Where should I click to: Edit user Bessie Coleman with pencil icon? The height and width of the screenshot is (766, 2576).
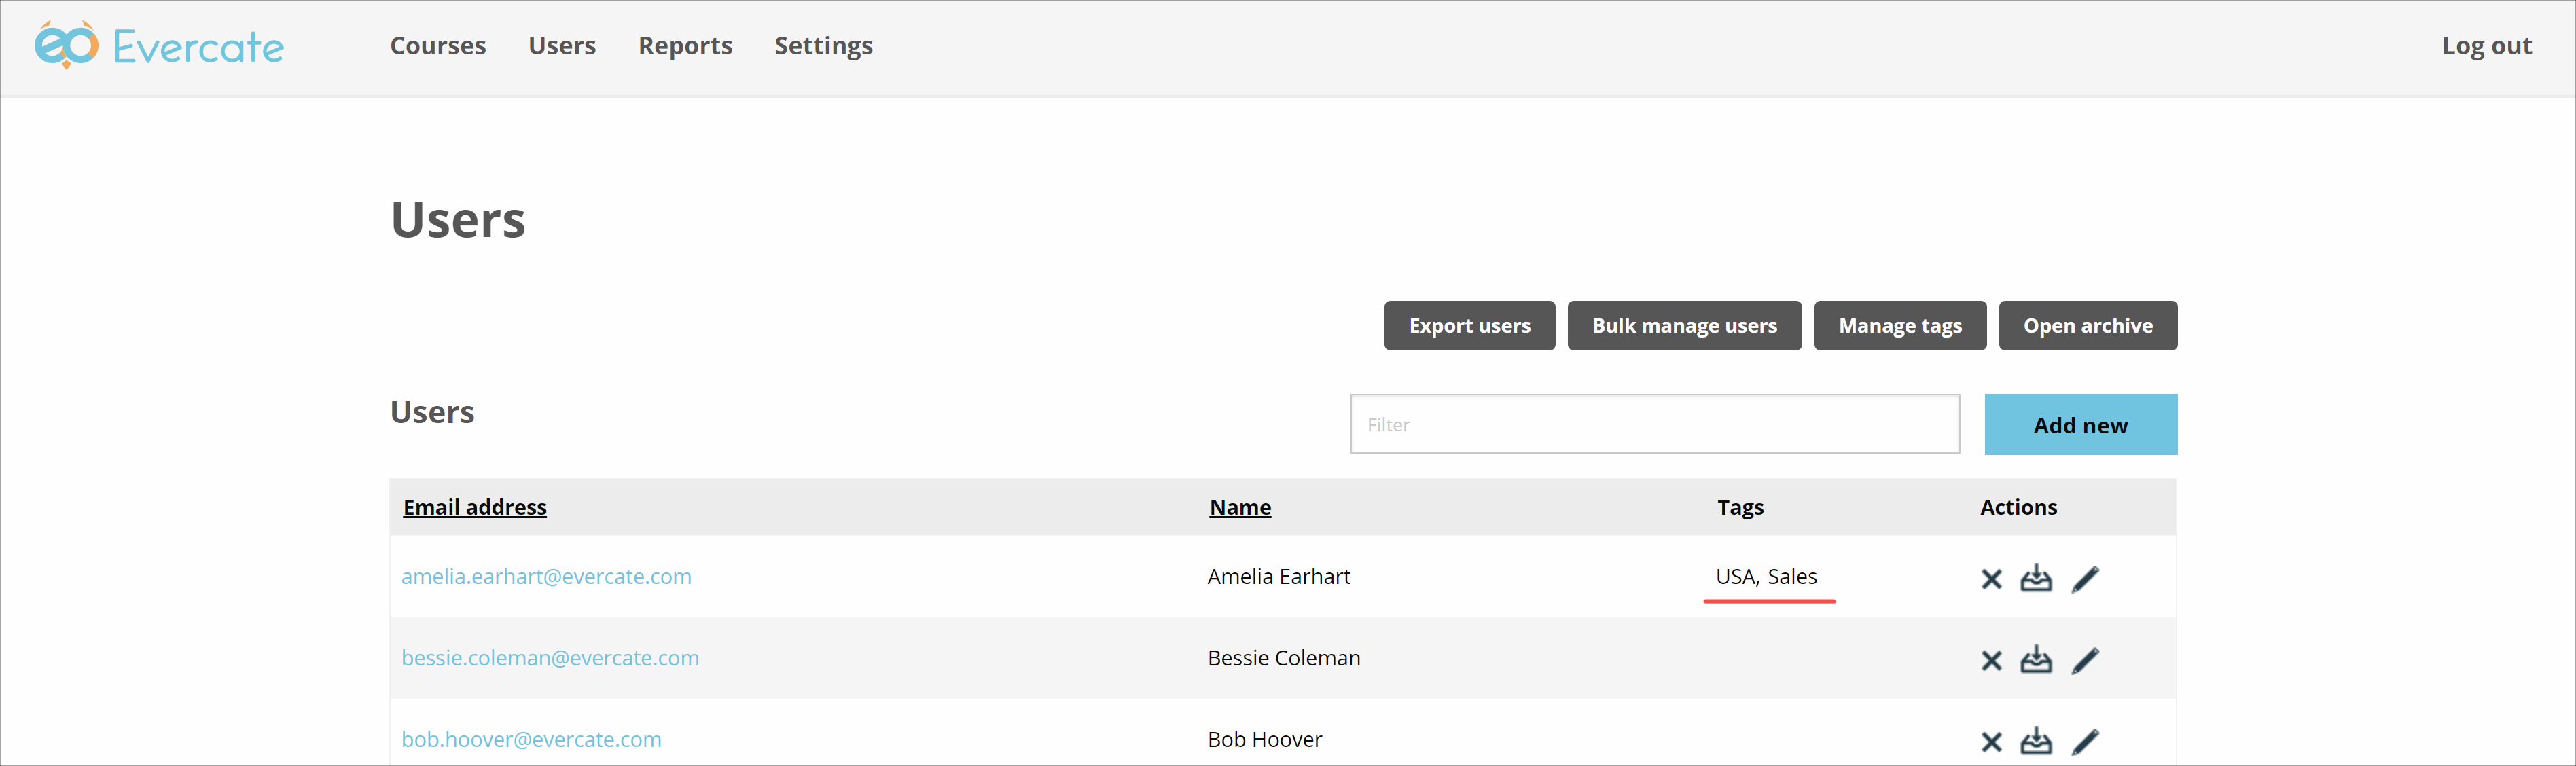tap(2085, 661)
